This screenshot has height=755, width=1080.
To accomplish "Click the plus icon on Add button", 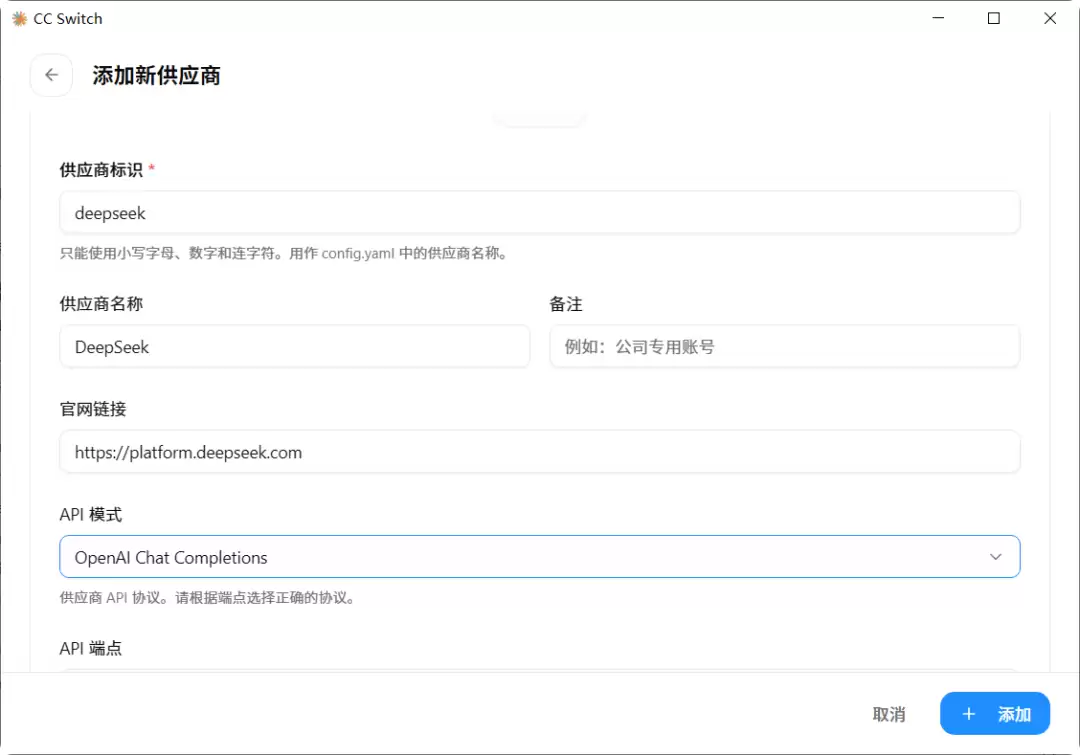I will pos(968,714).
